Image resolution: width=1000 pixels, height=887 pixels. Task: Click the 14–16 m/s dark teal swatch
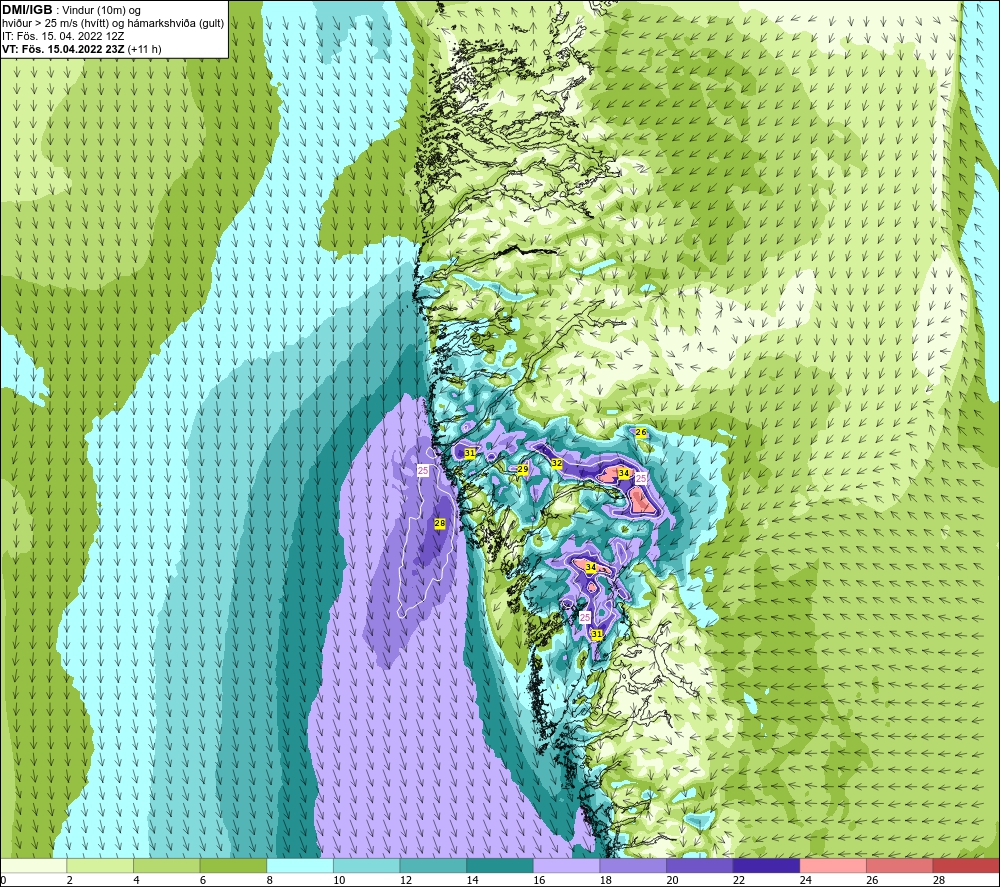500,866
